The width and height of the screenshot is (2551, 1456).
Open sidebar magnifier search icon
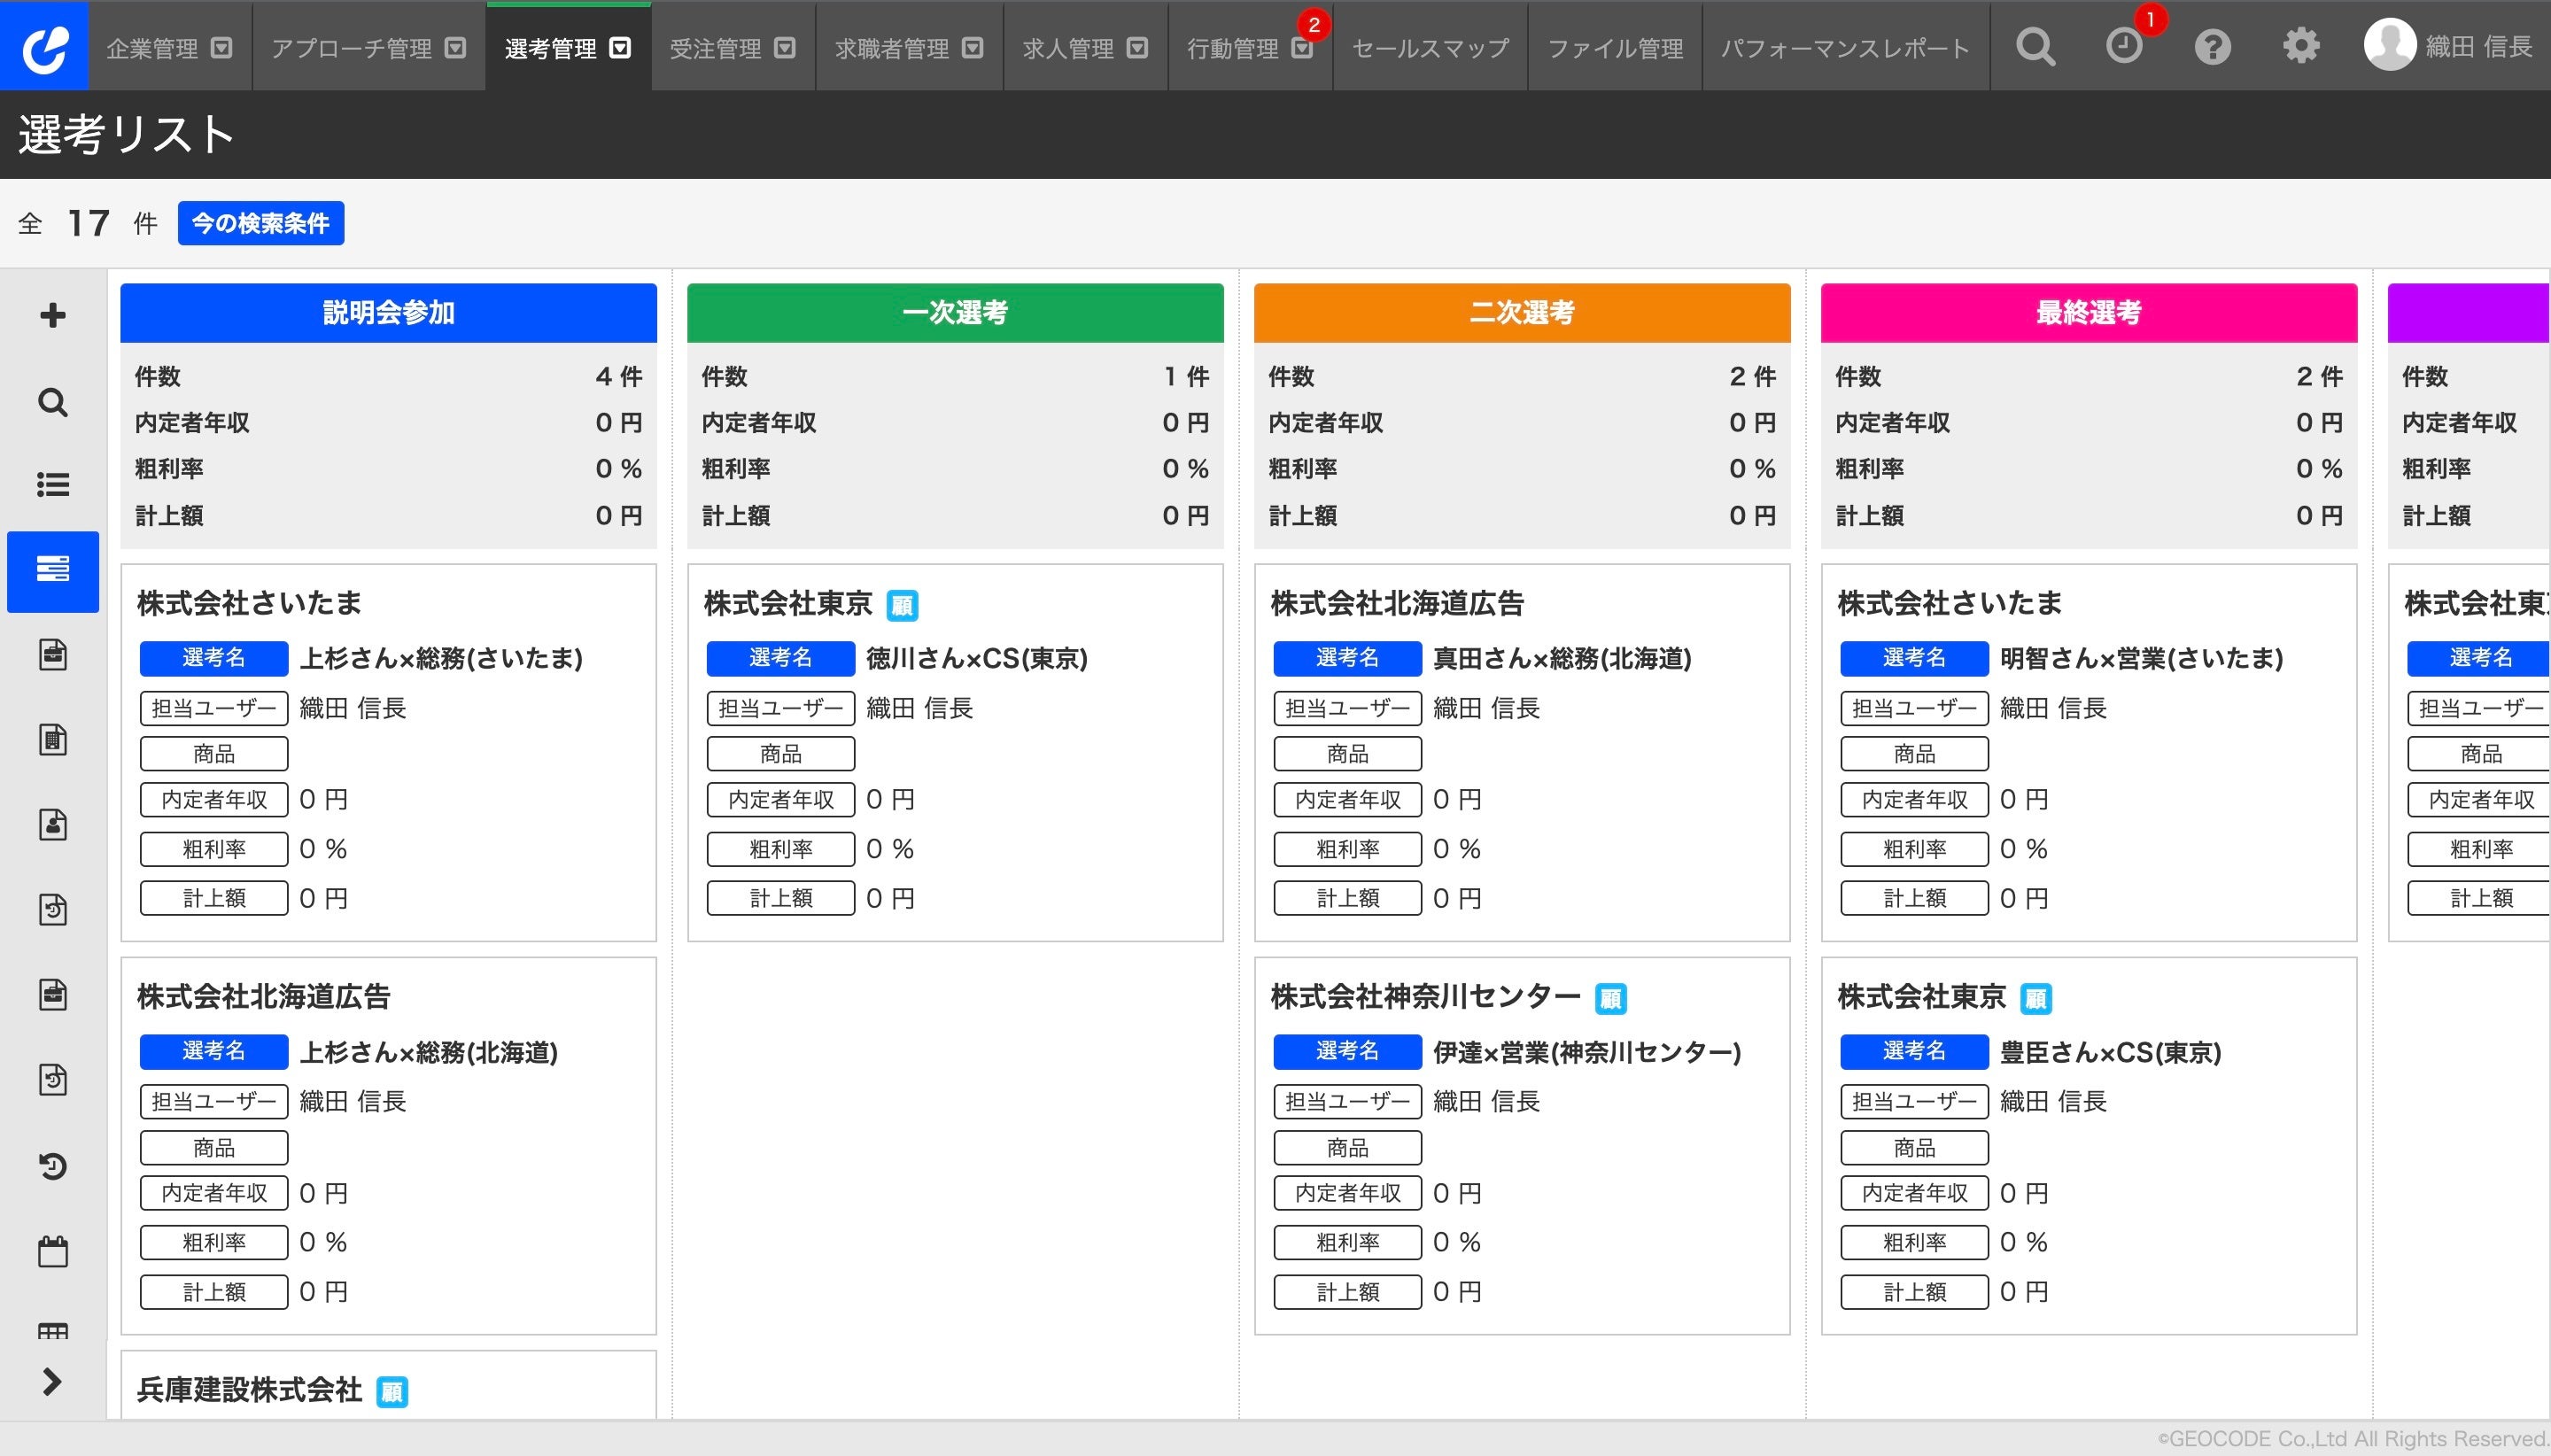tap(52, 402)
